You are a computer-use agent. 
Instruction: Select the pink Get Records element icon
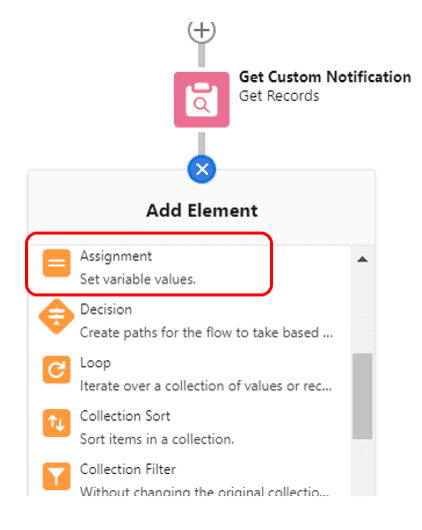coord(202,100)
